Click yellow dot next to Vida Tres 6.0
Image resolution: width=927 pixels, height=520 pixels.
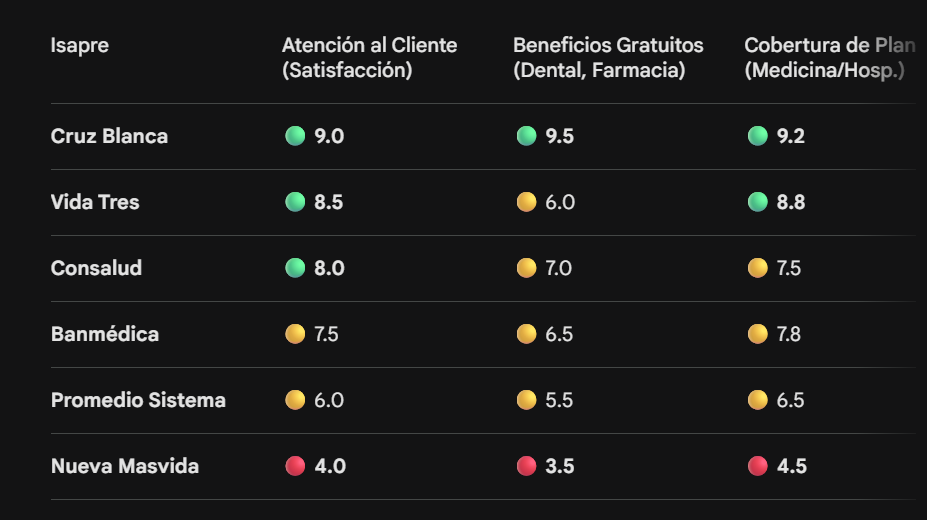tap(526, 202)
